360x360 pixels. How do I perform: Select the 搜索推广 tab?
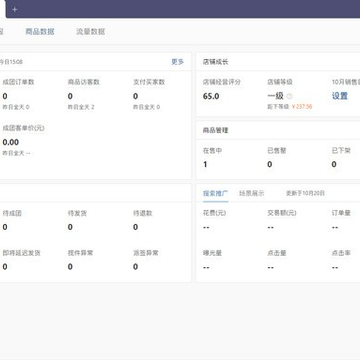216,193
